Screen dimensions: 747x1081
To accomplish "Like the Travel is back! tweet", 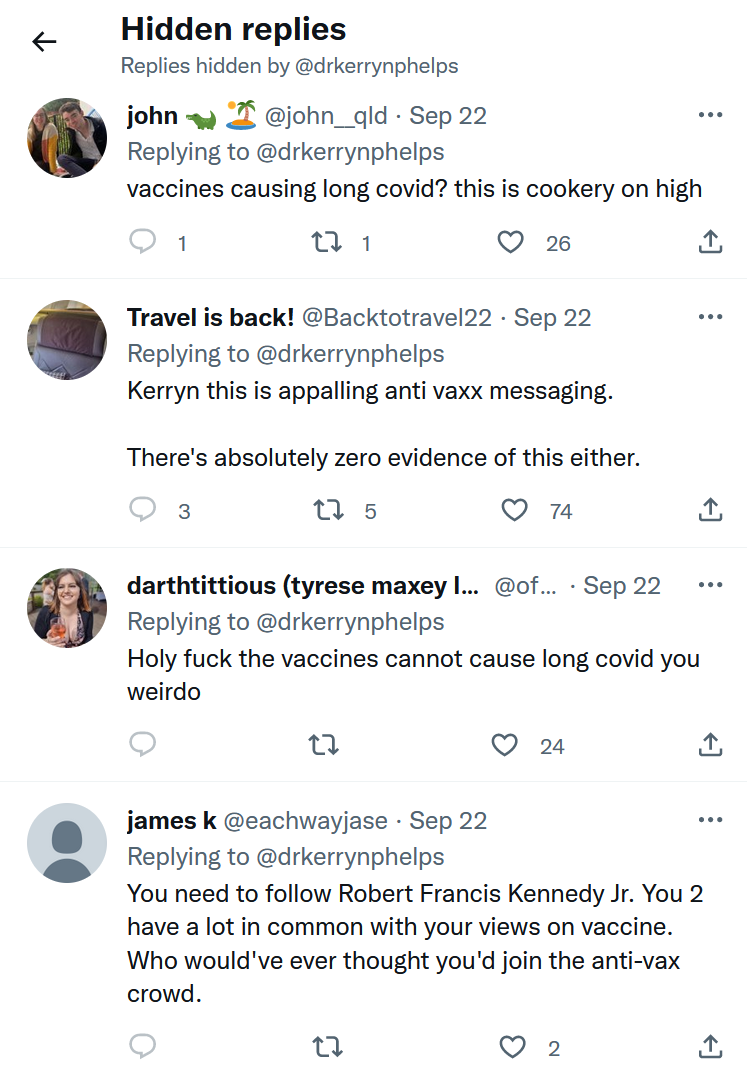I will point(514,511).
